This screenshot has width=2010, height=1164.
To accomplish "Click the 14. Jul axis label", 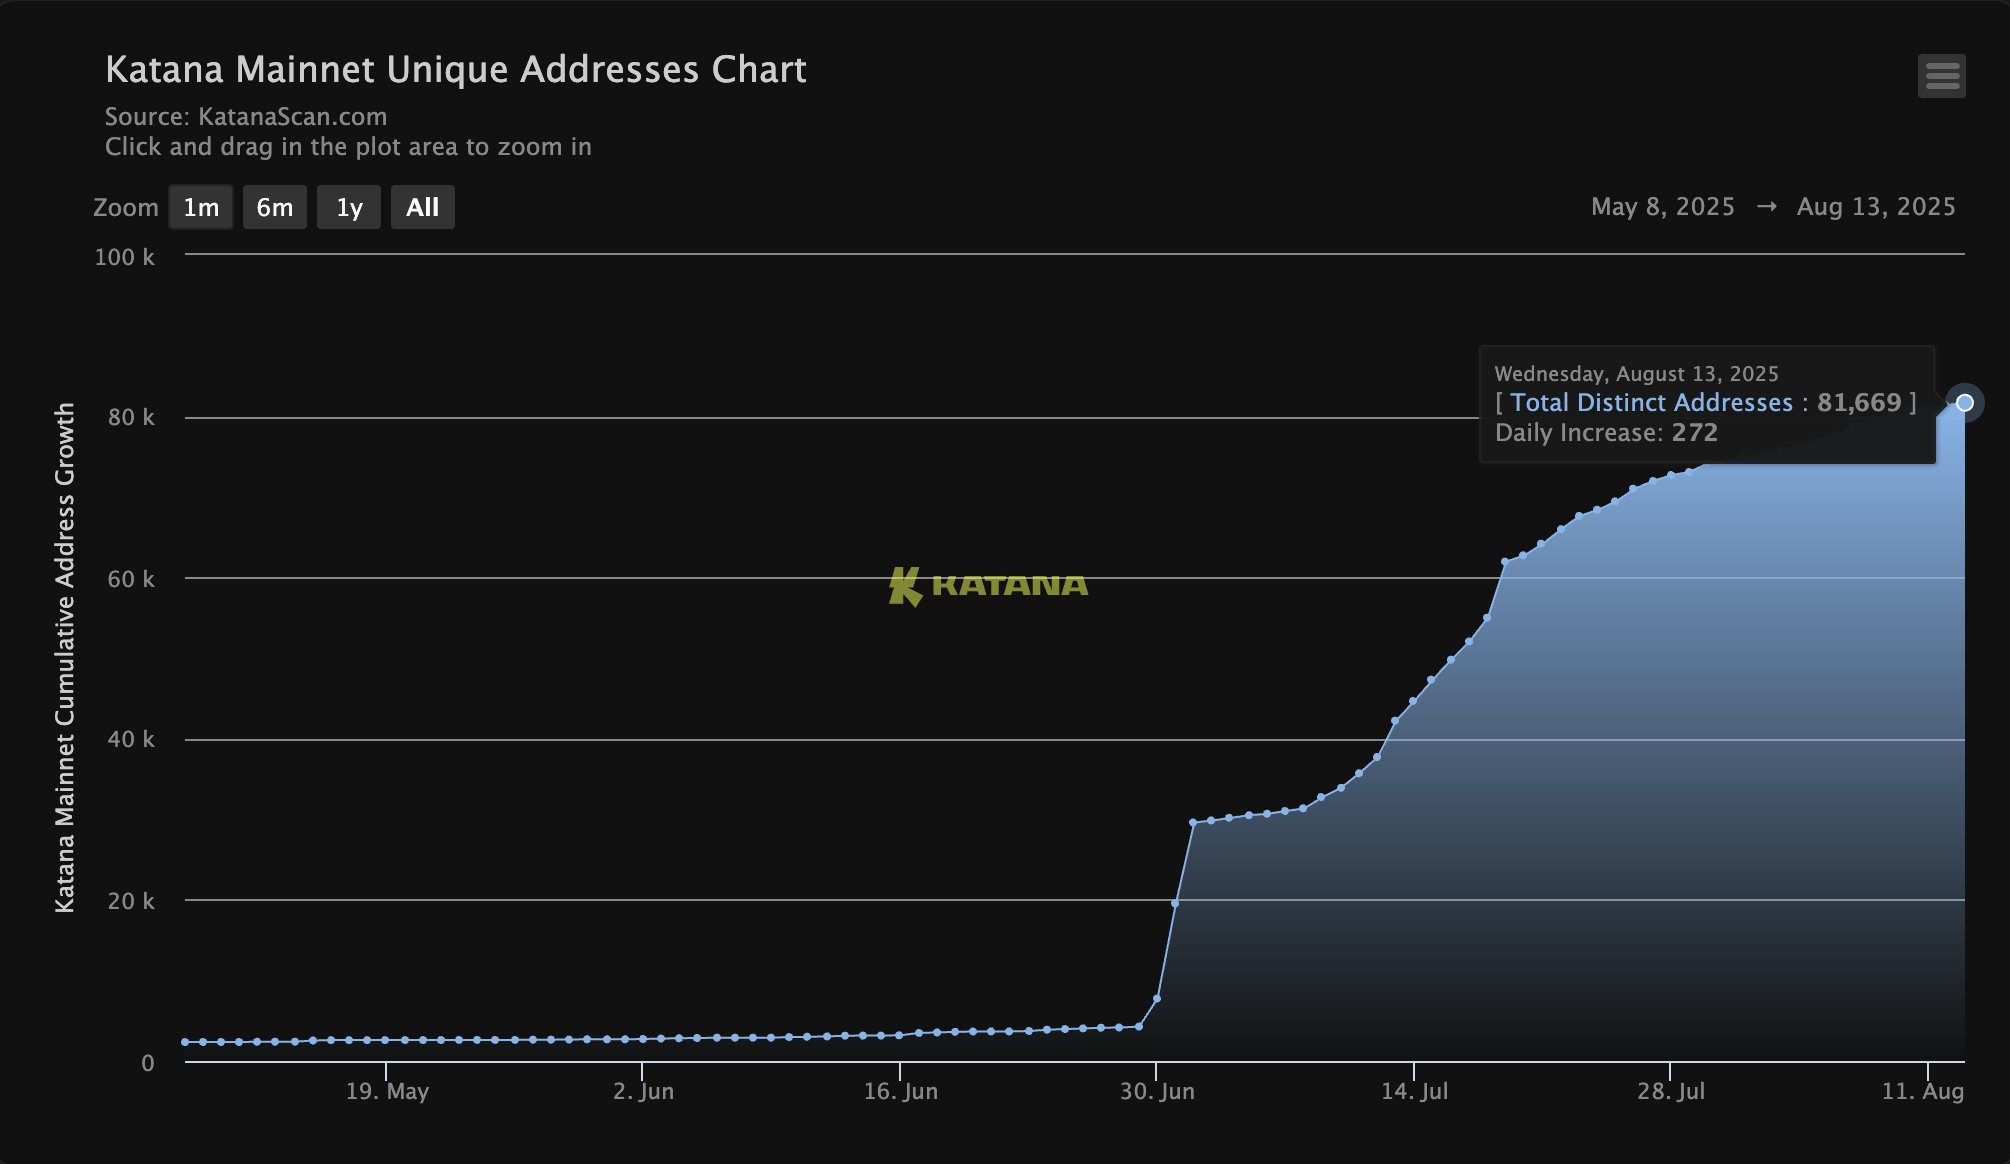I will (x=1414, y=1091).
